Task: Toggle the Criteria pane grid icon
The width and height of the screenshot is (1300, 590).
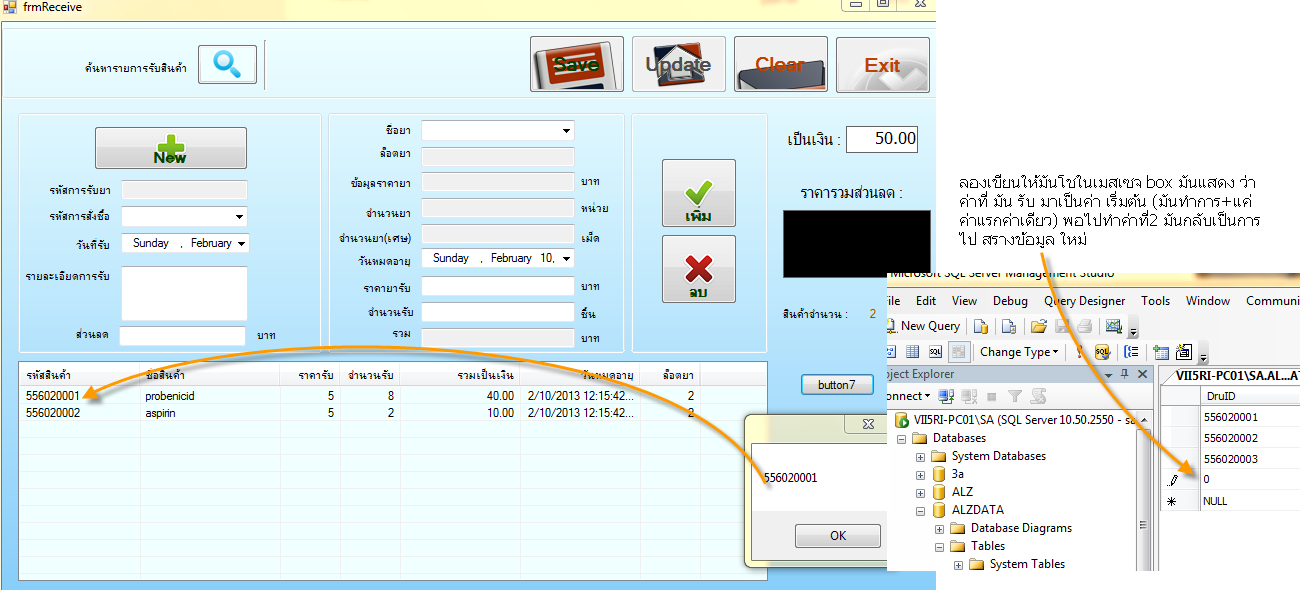Action: tap(912, 352)
